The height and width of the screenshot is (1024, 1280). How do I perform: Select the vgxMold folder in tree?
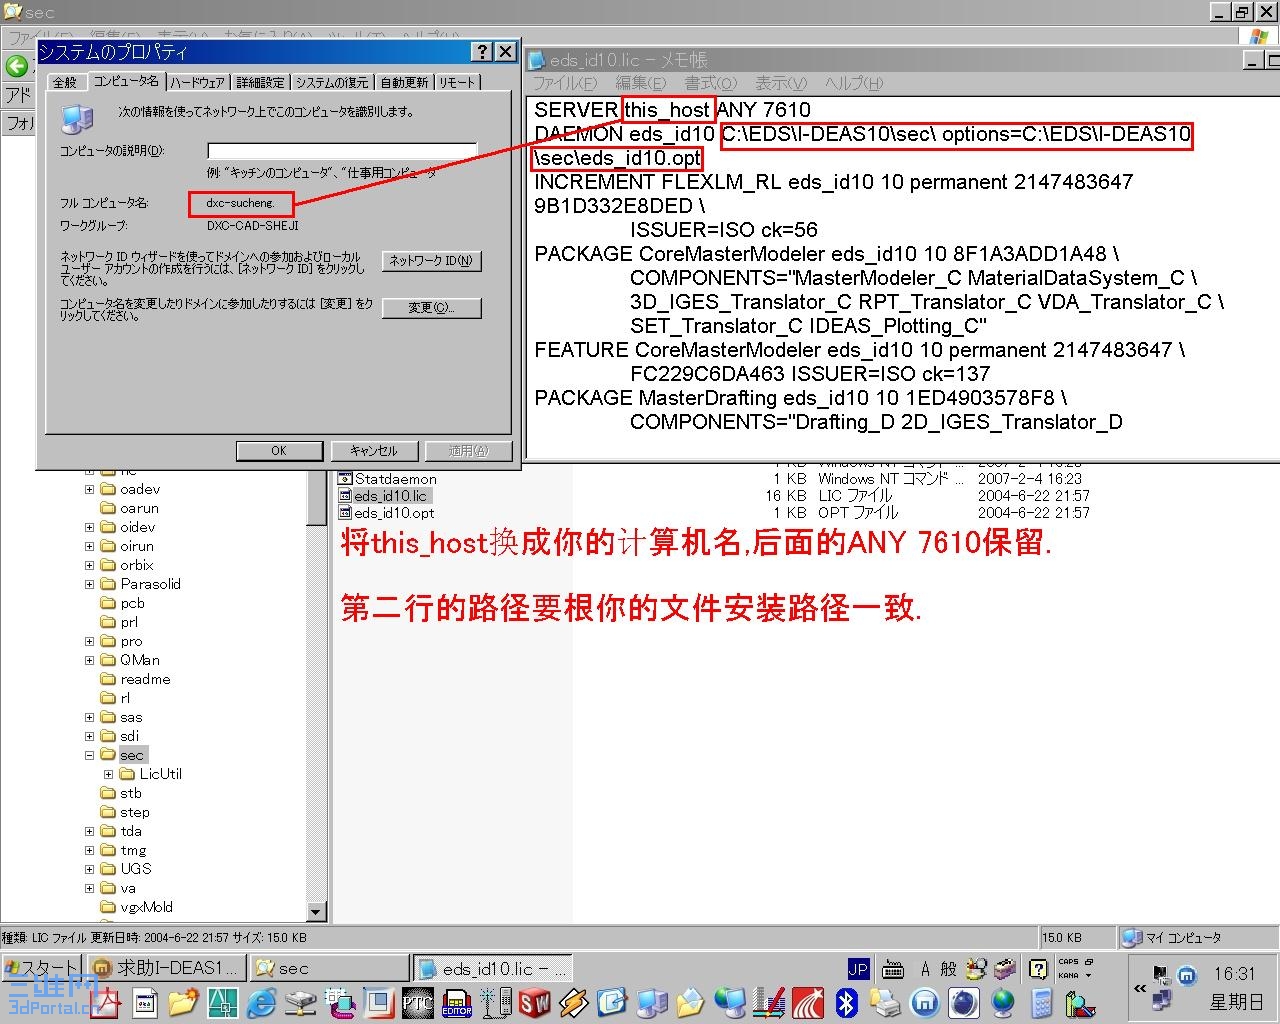click(146, 908)
